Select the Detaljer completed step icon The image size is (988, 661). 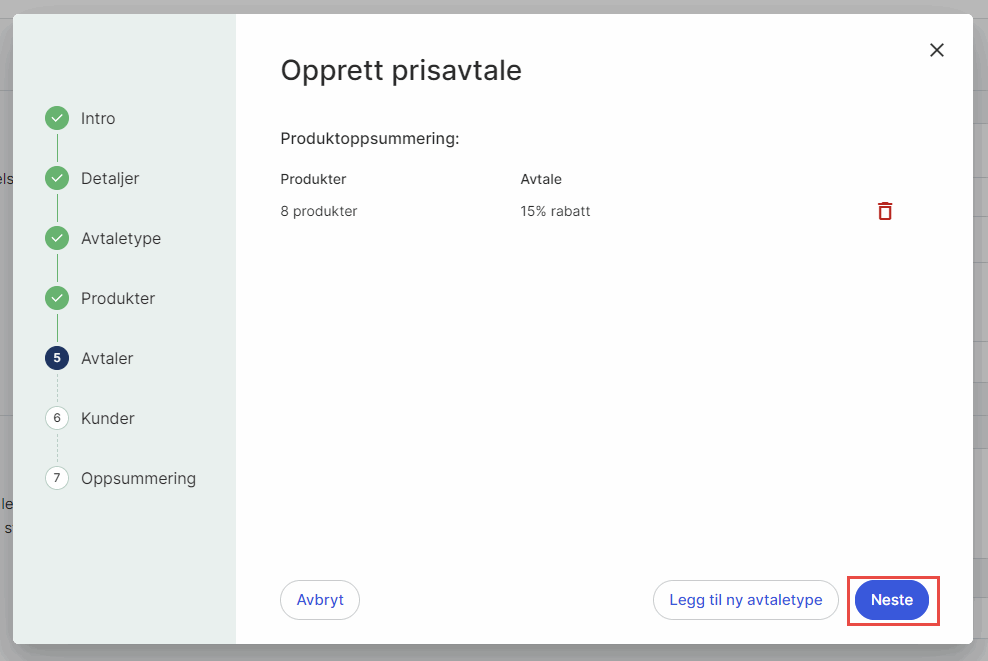57,178
